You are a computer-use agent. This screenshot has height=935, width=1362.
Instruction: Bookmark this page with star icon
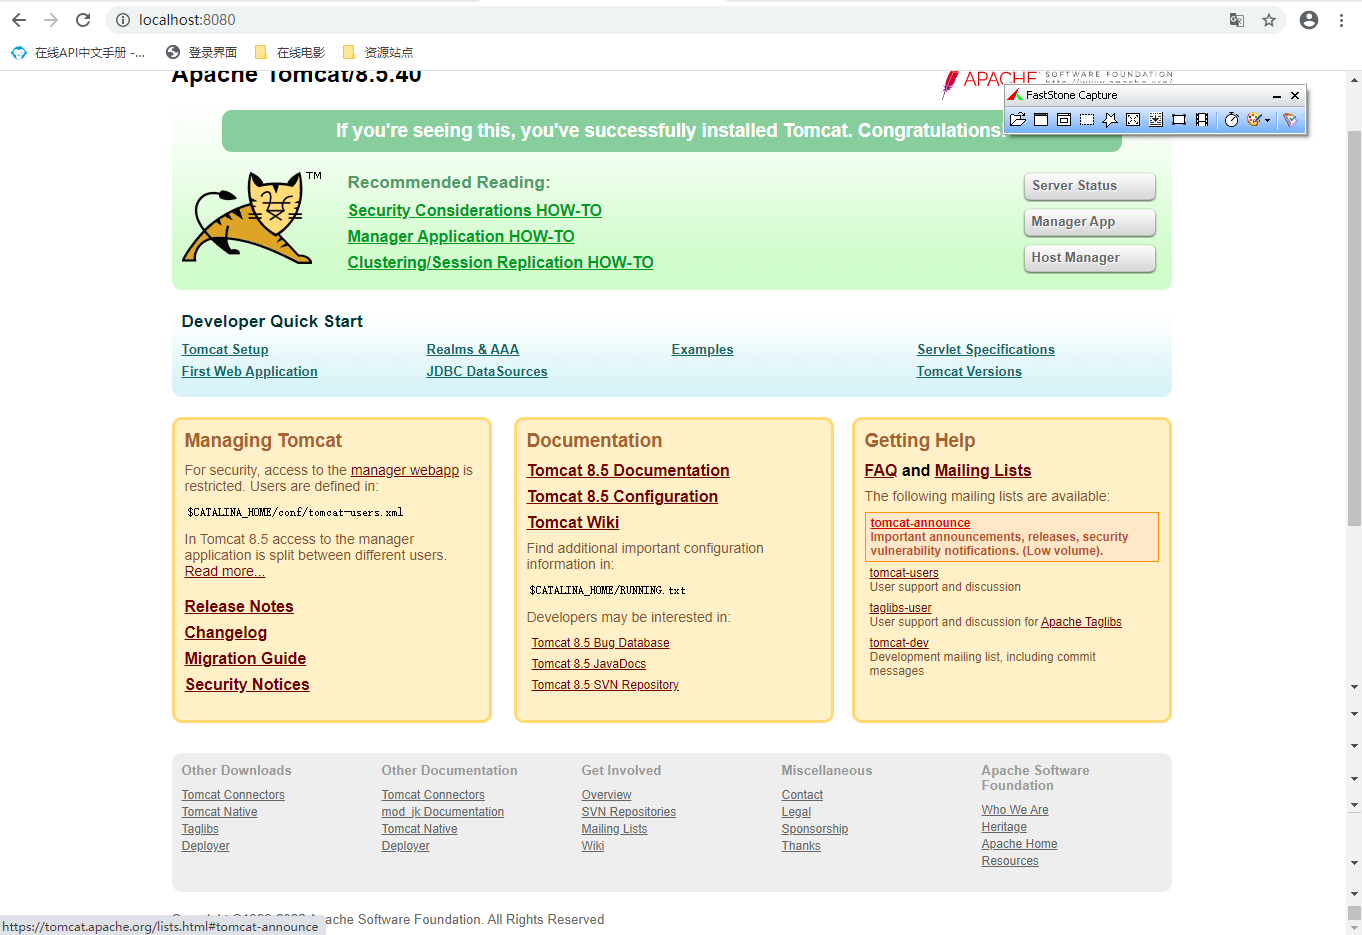click(x=1269, y=20)
